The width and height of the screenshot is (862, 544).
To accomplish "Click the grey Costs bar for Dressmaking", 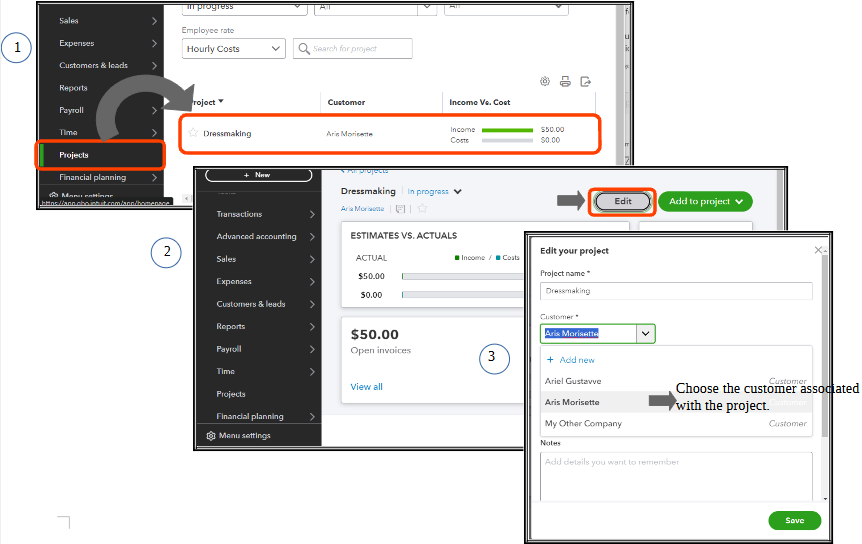I will coord(507,141).
